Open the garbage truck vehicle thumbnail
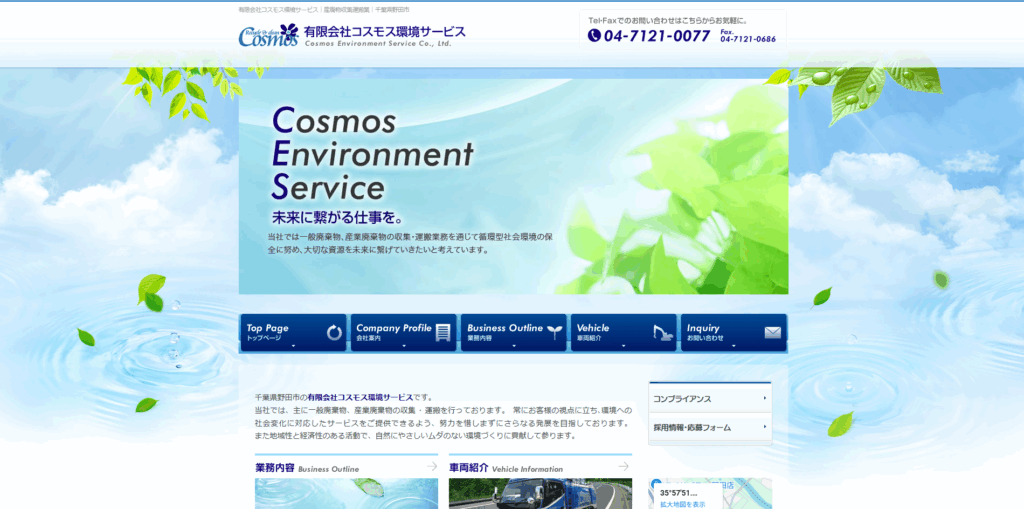The width and height of the screenshot is (1024, 509). (x=540, y=494)
